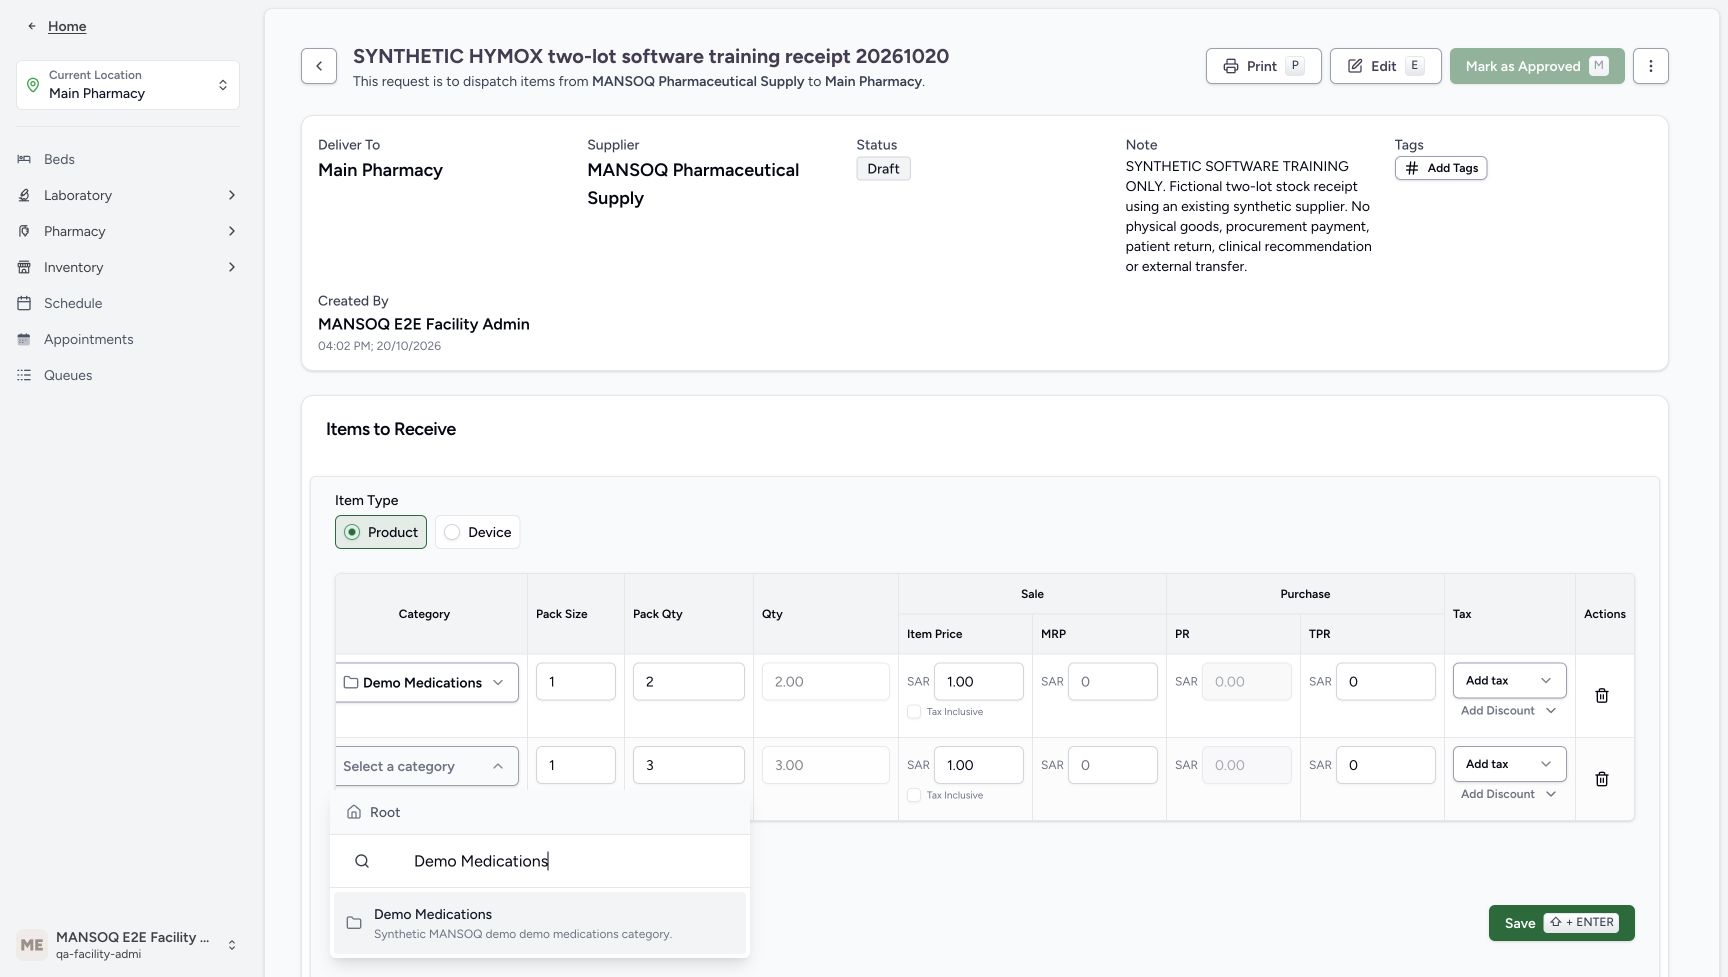Select the Product item type radio
1728x977 pixels.
[x=381, y=532]
